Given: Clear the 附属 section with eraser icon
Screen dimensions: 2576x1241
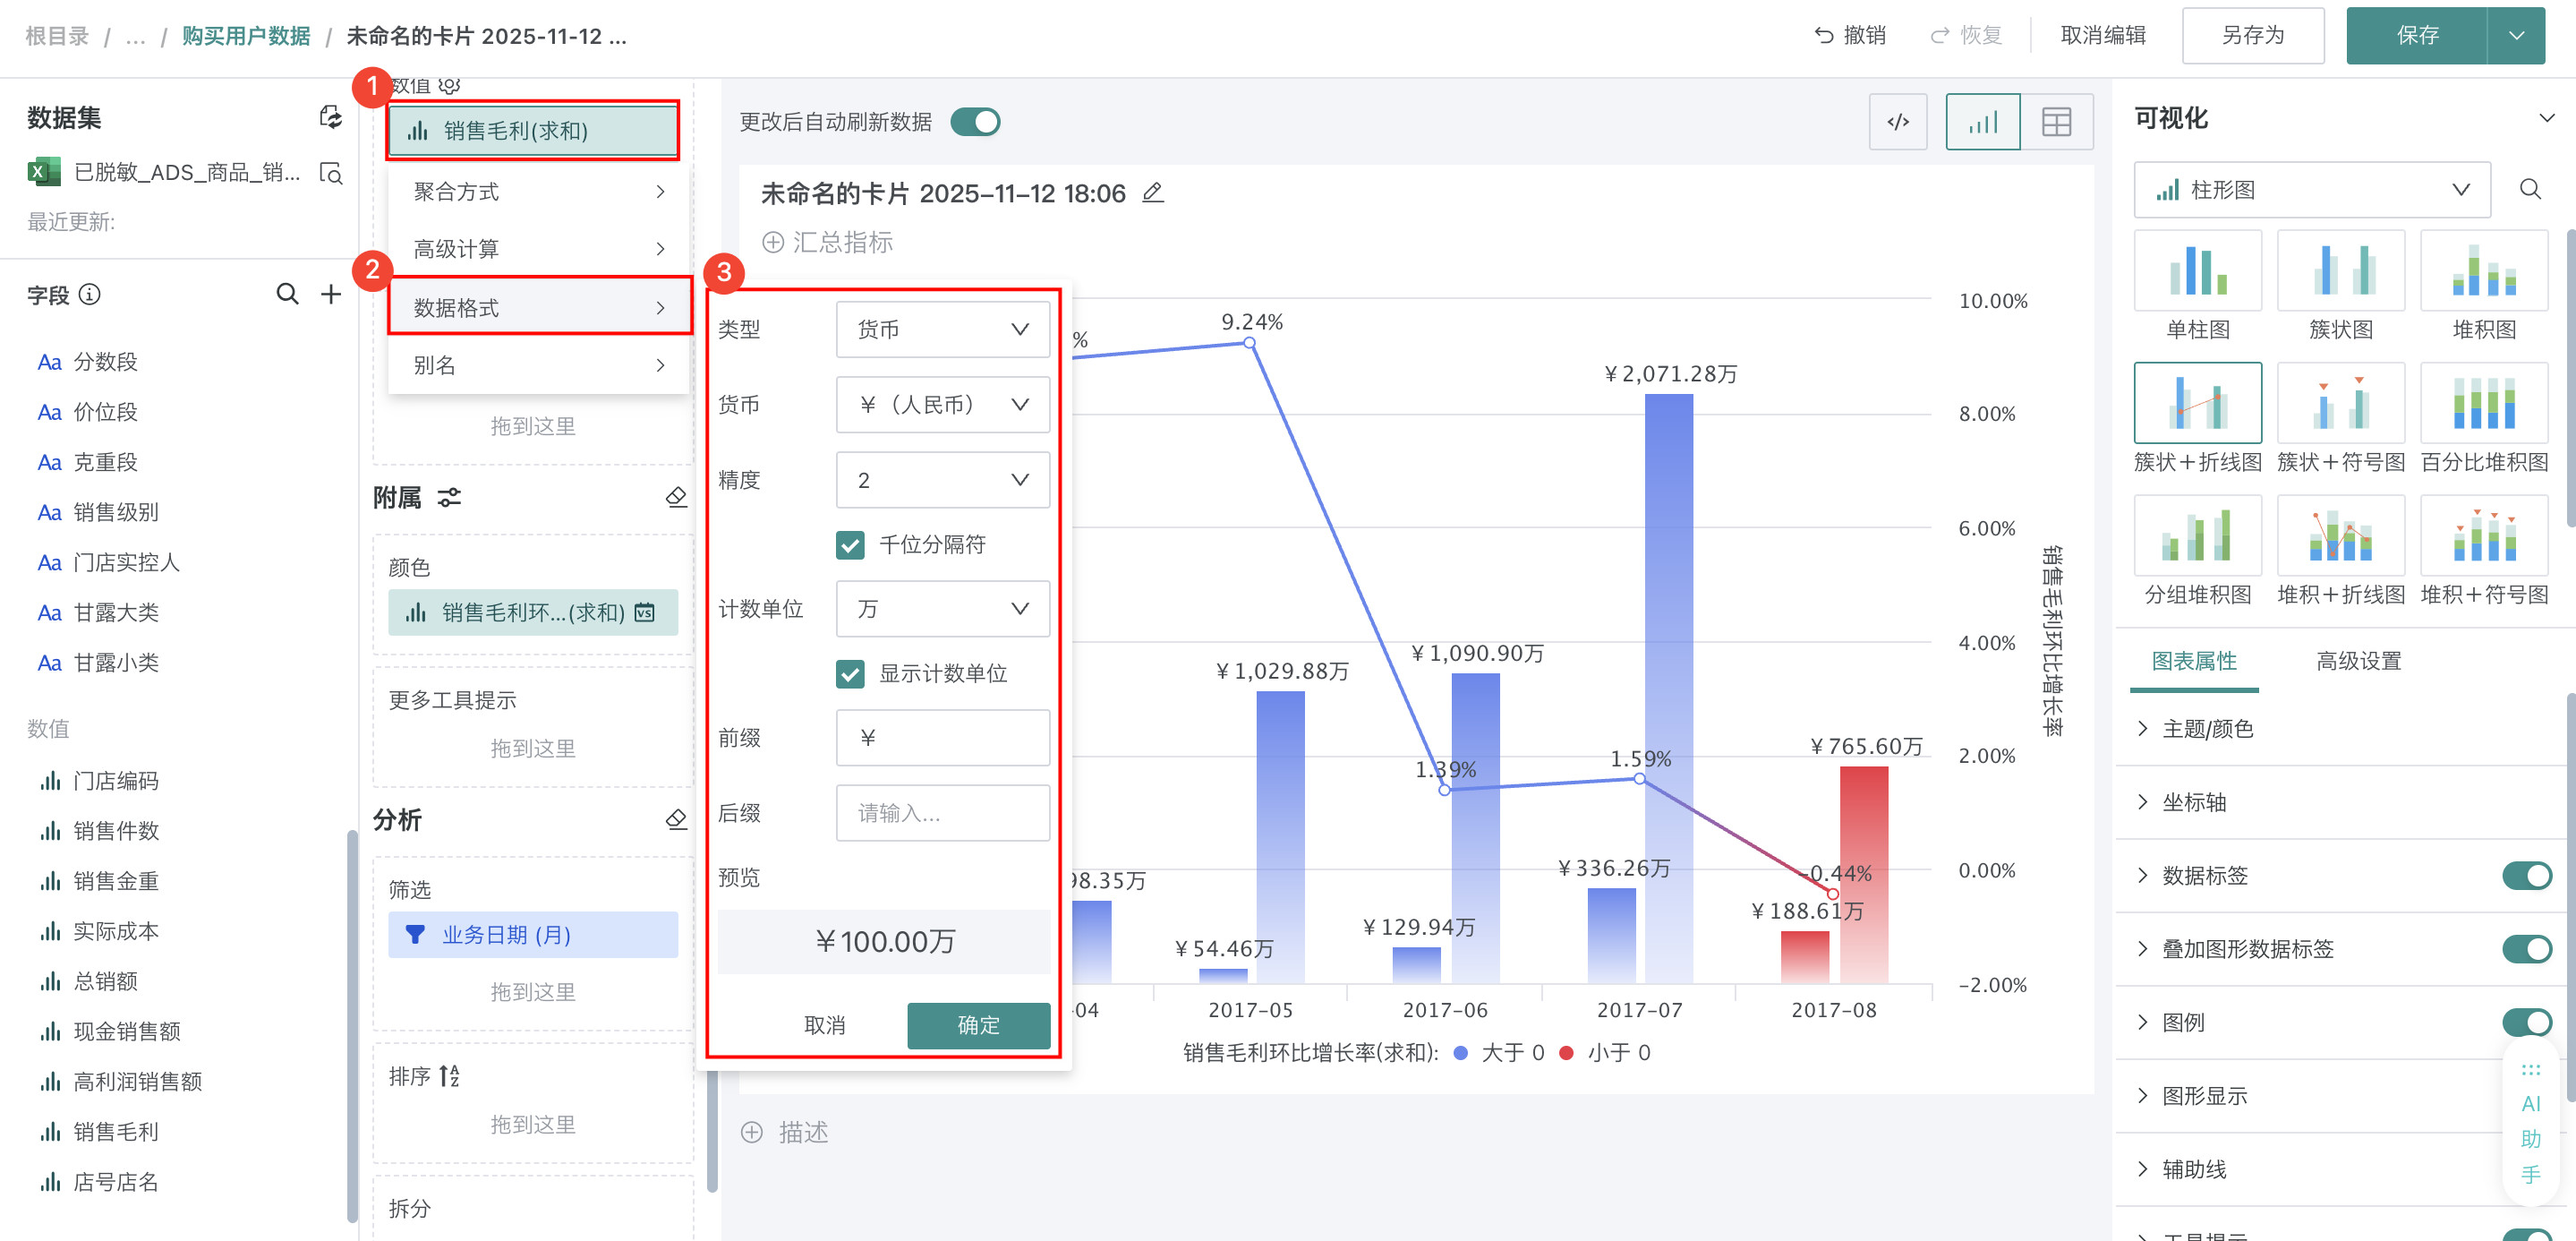Looking at the screenshot, I should (676, 497).
